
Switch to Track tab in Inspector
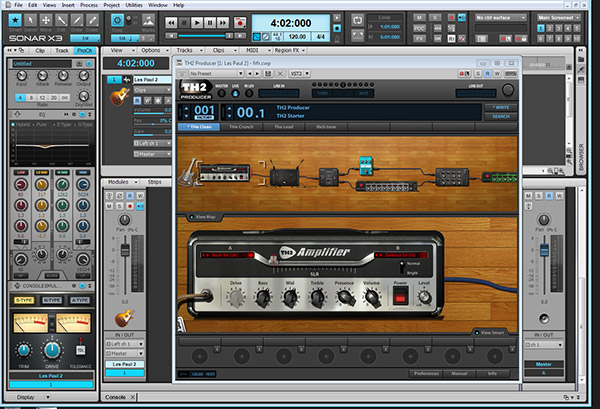pyautogui.click(x=62, y=51)
